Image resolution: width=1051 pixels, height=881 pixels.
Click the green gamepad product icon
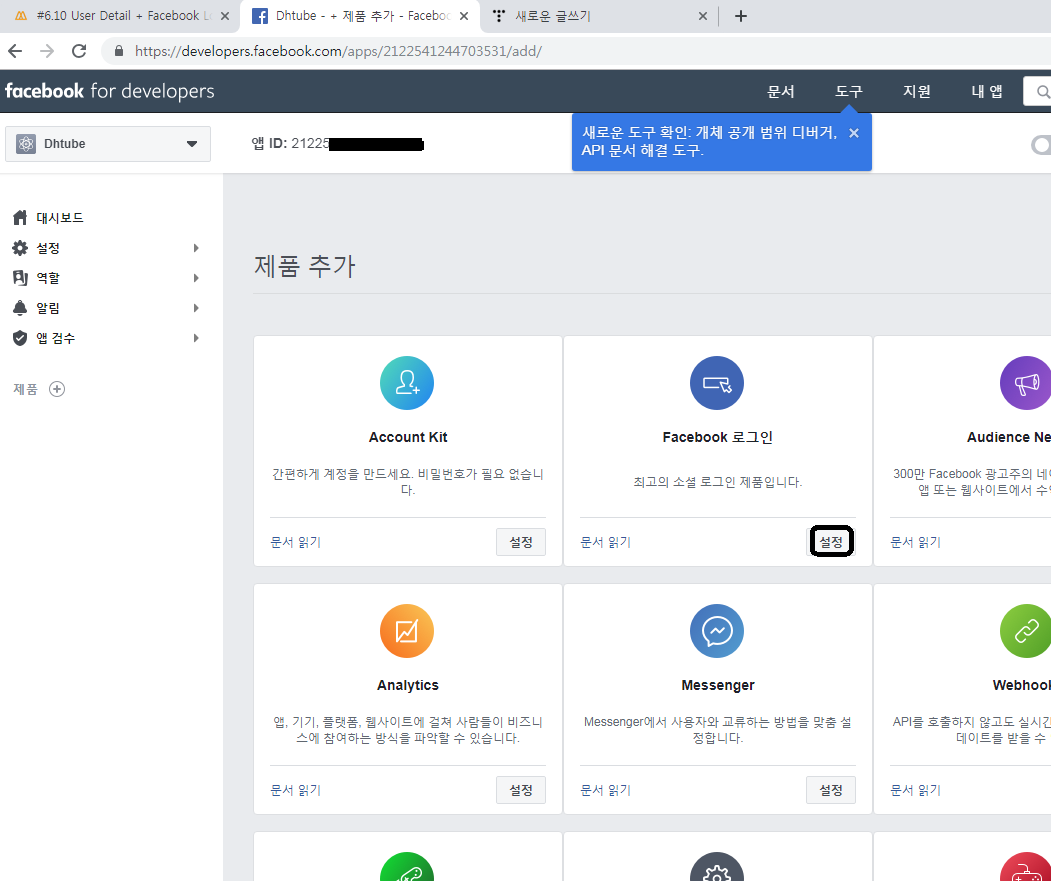407,866
